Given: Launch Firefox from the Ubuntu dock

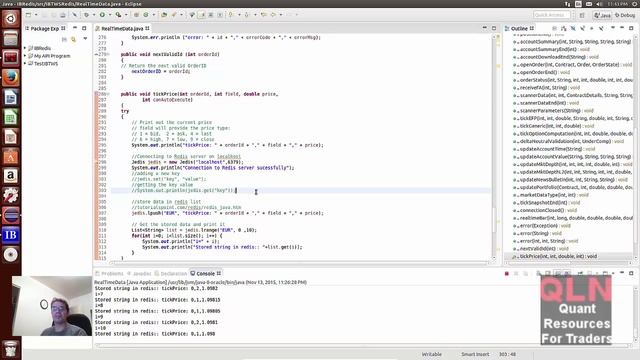Looking at the screenshot, I should click(11, 77).
